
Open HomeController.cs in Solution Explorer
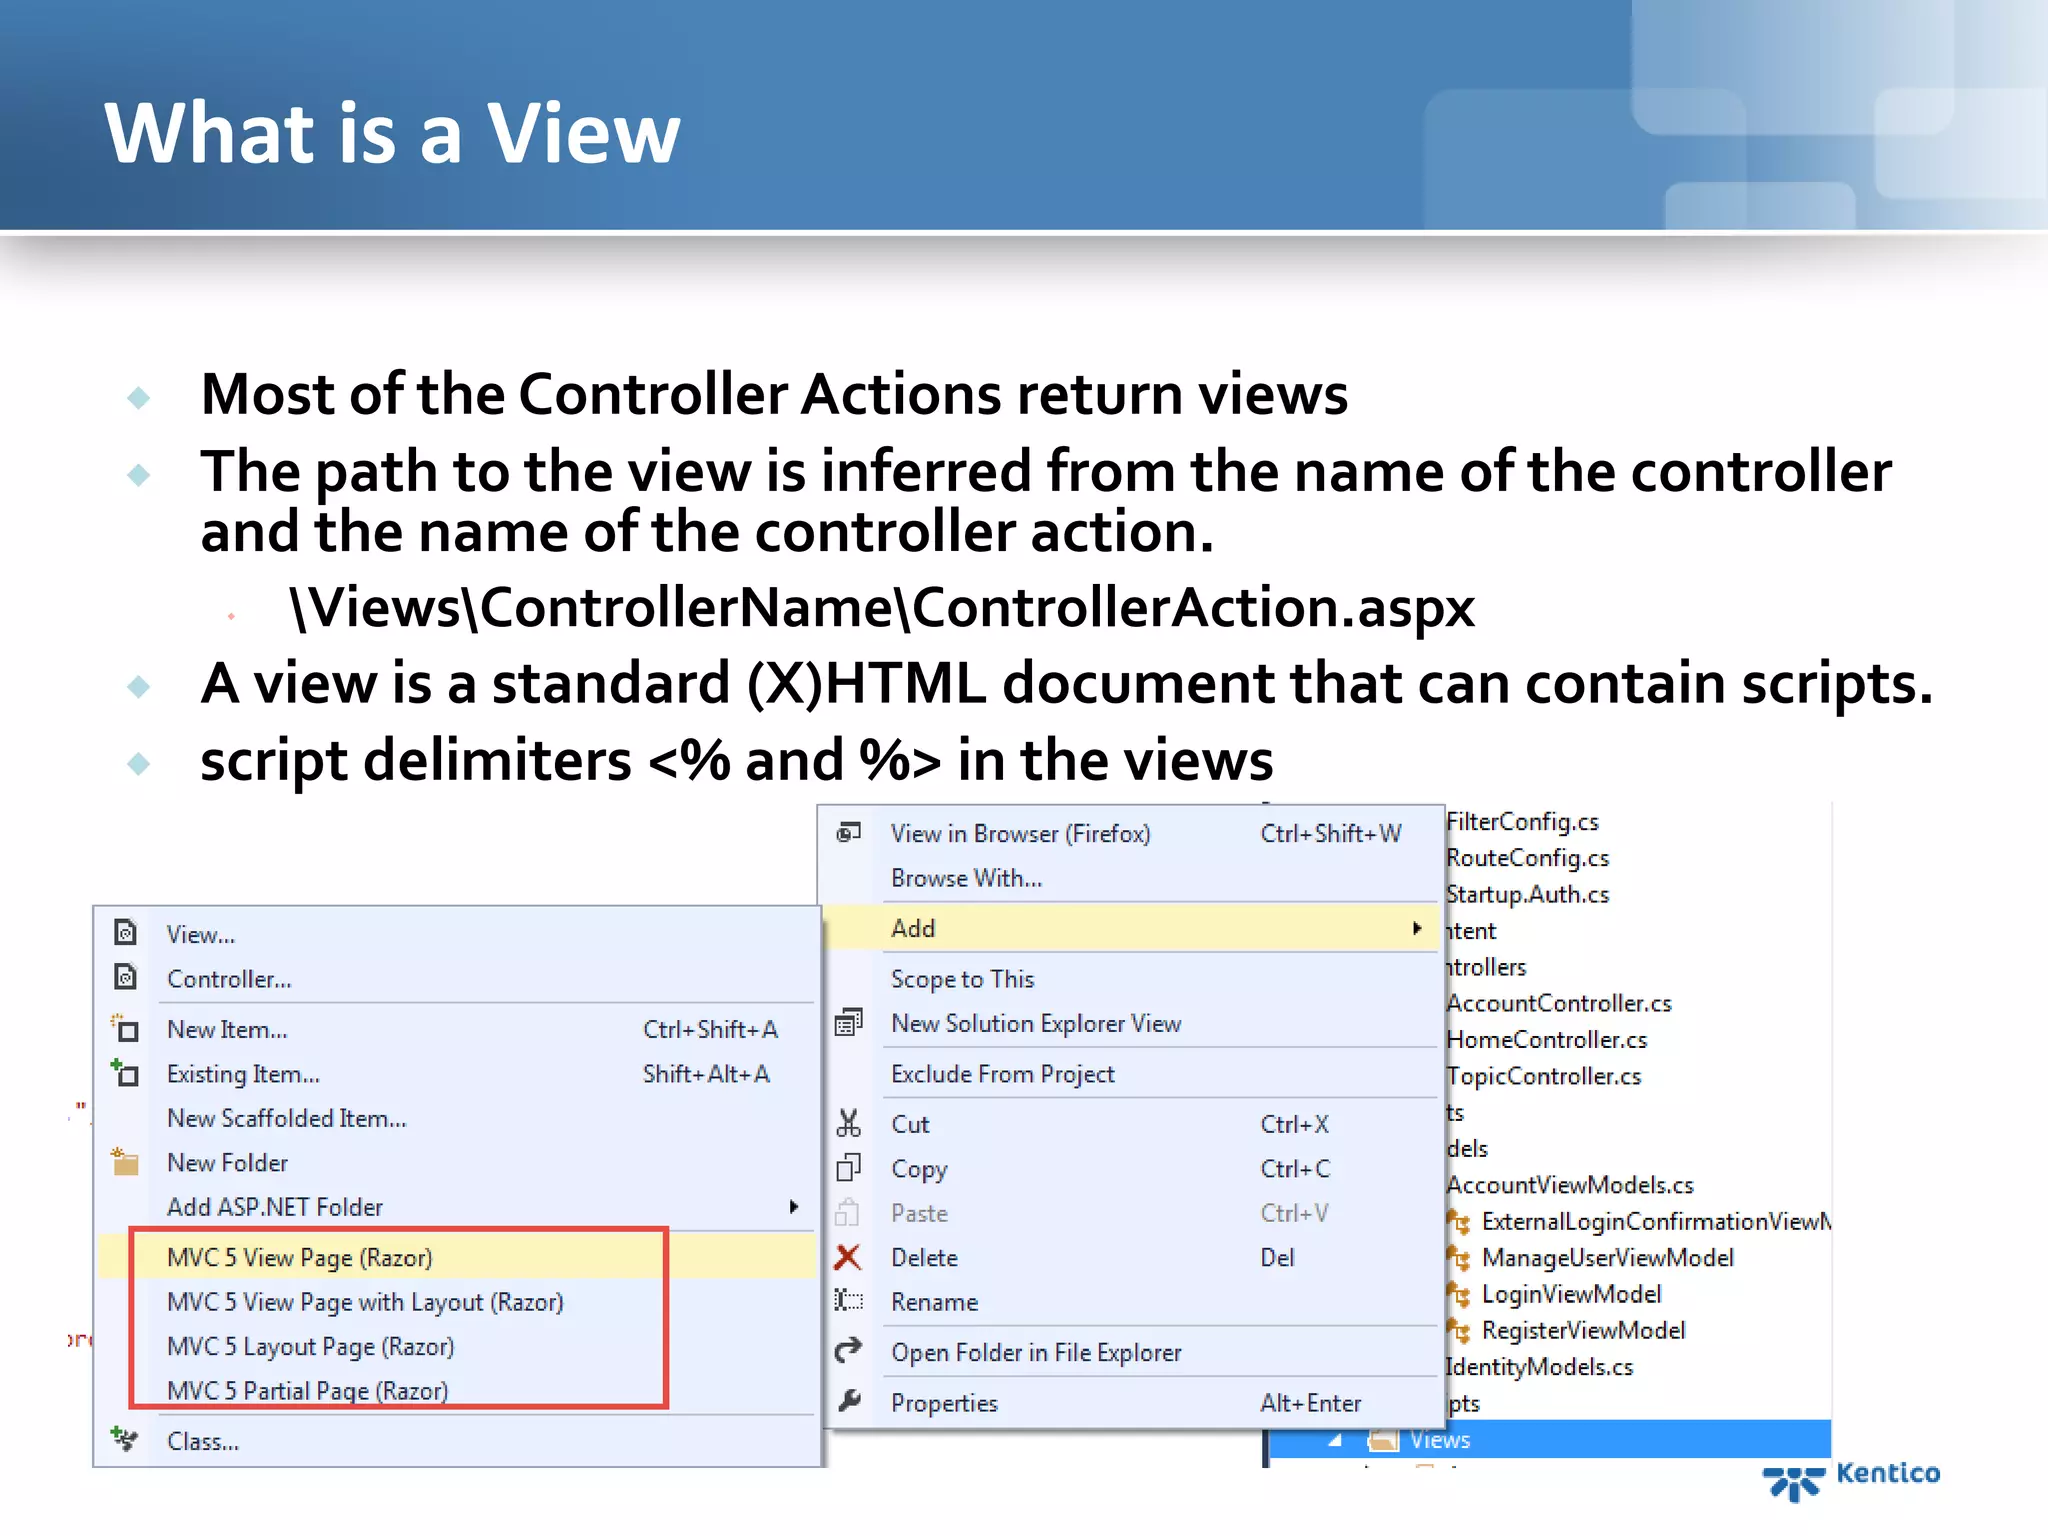[x=1546, y=1040]
